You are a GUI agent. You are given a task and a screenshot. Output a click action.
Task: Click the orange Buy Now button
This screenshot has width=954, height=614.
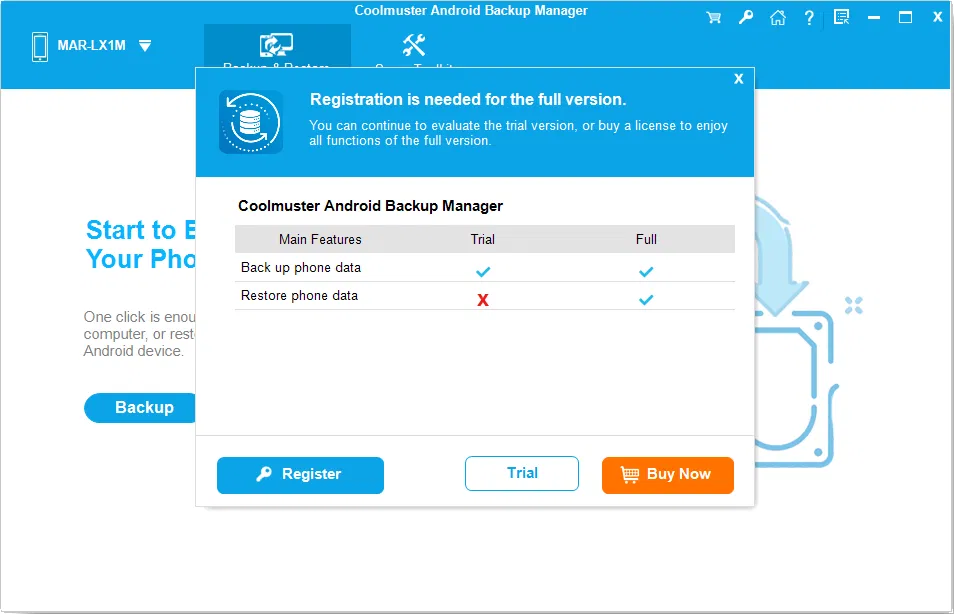(667, 475)
